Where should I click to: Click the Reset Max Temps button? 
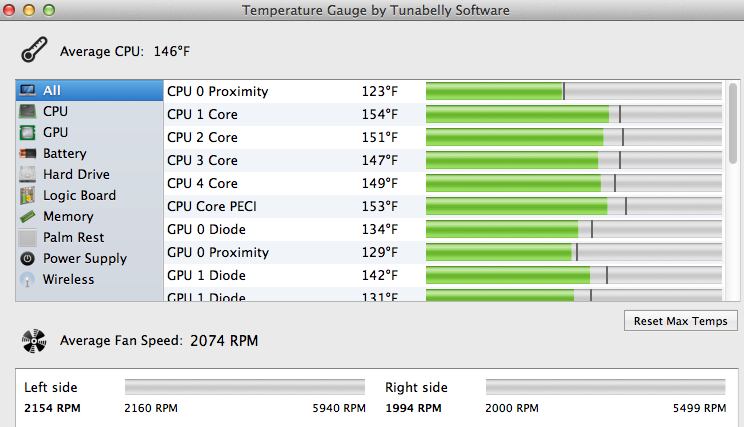(x=680, y=321)
